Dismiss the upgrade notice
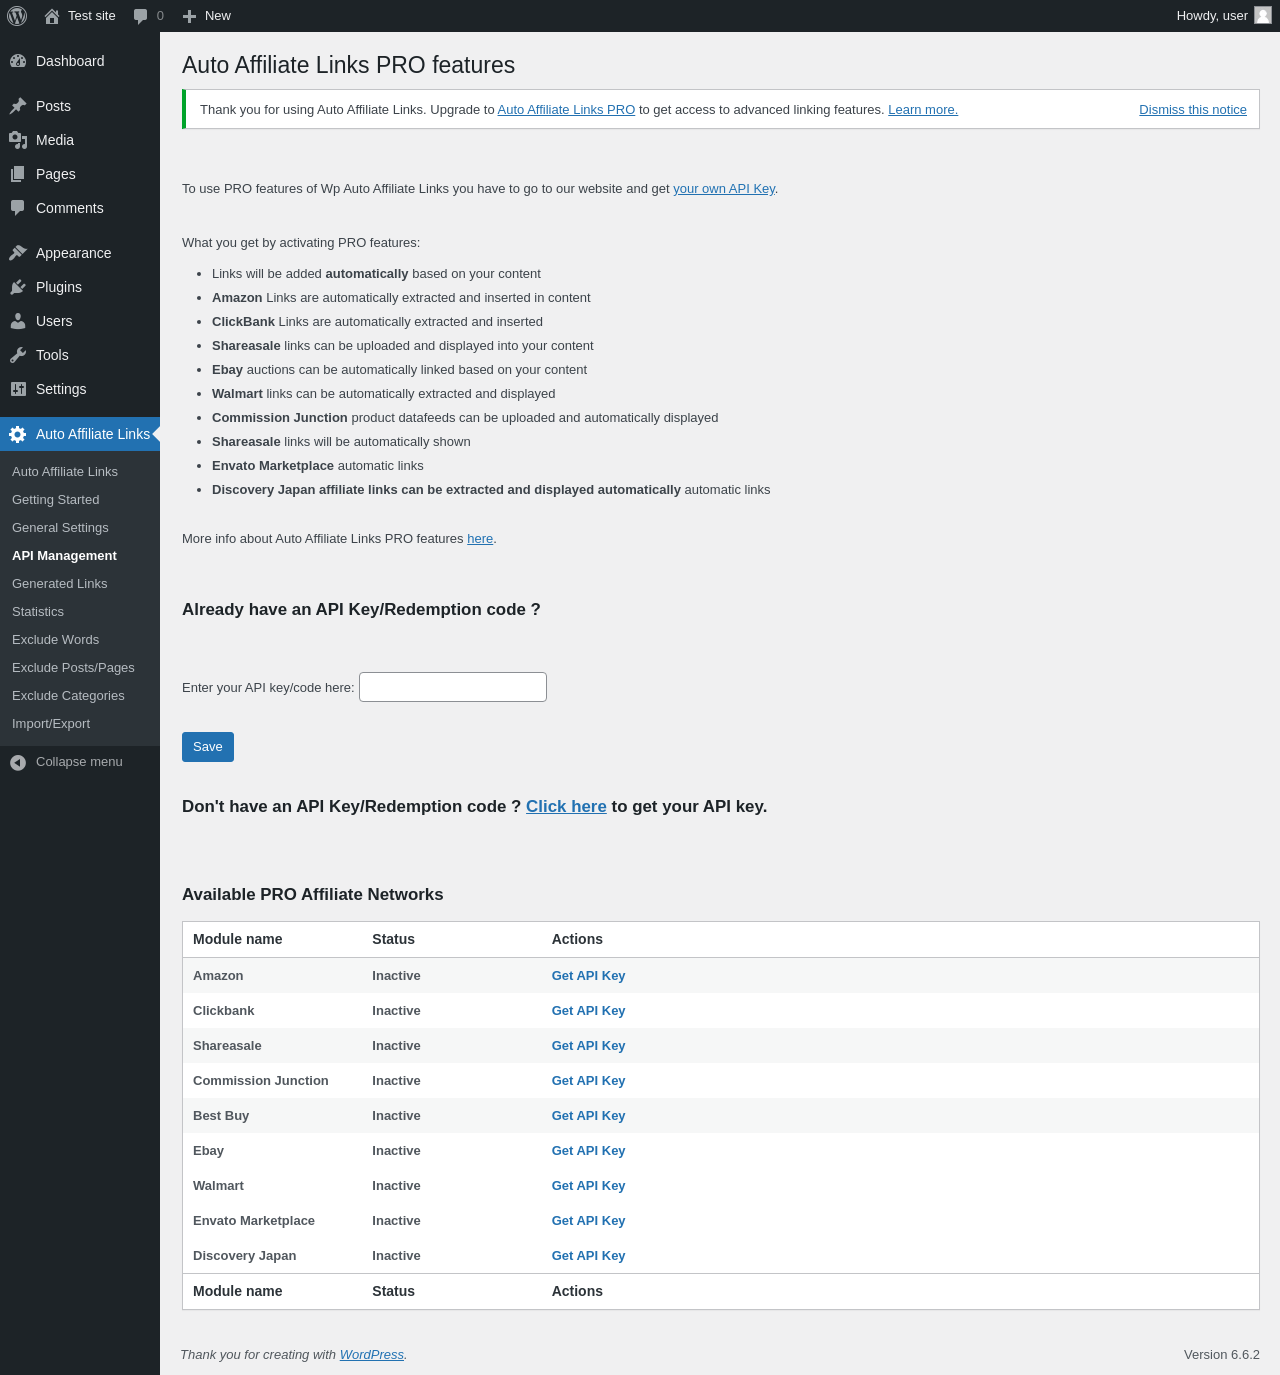This screenshot has height=1375, width=1280. (x=1192, y=110)
